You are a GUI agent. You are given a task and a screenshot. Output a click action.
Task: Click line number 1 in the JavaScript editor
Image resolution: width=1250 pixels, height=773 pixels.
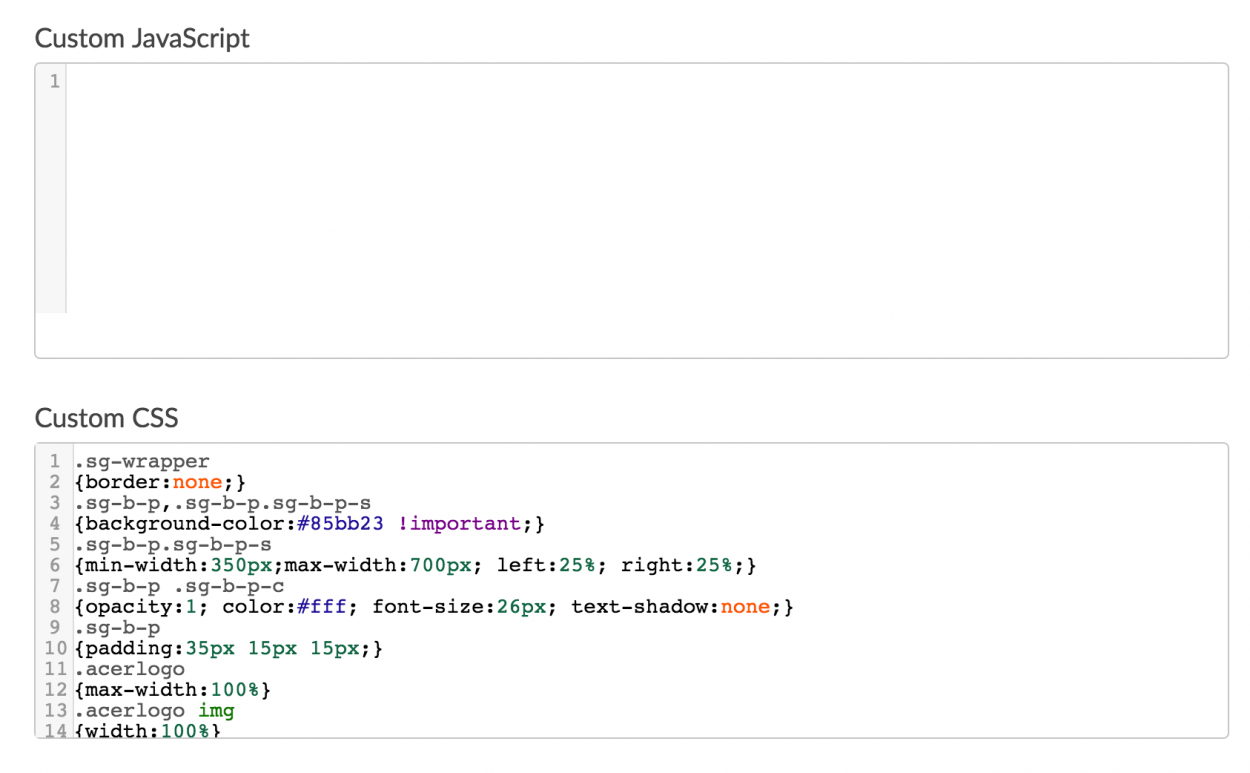tap(54, 81)
